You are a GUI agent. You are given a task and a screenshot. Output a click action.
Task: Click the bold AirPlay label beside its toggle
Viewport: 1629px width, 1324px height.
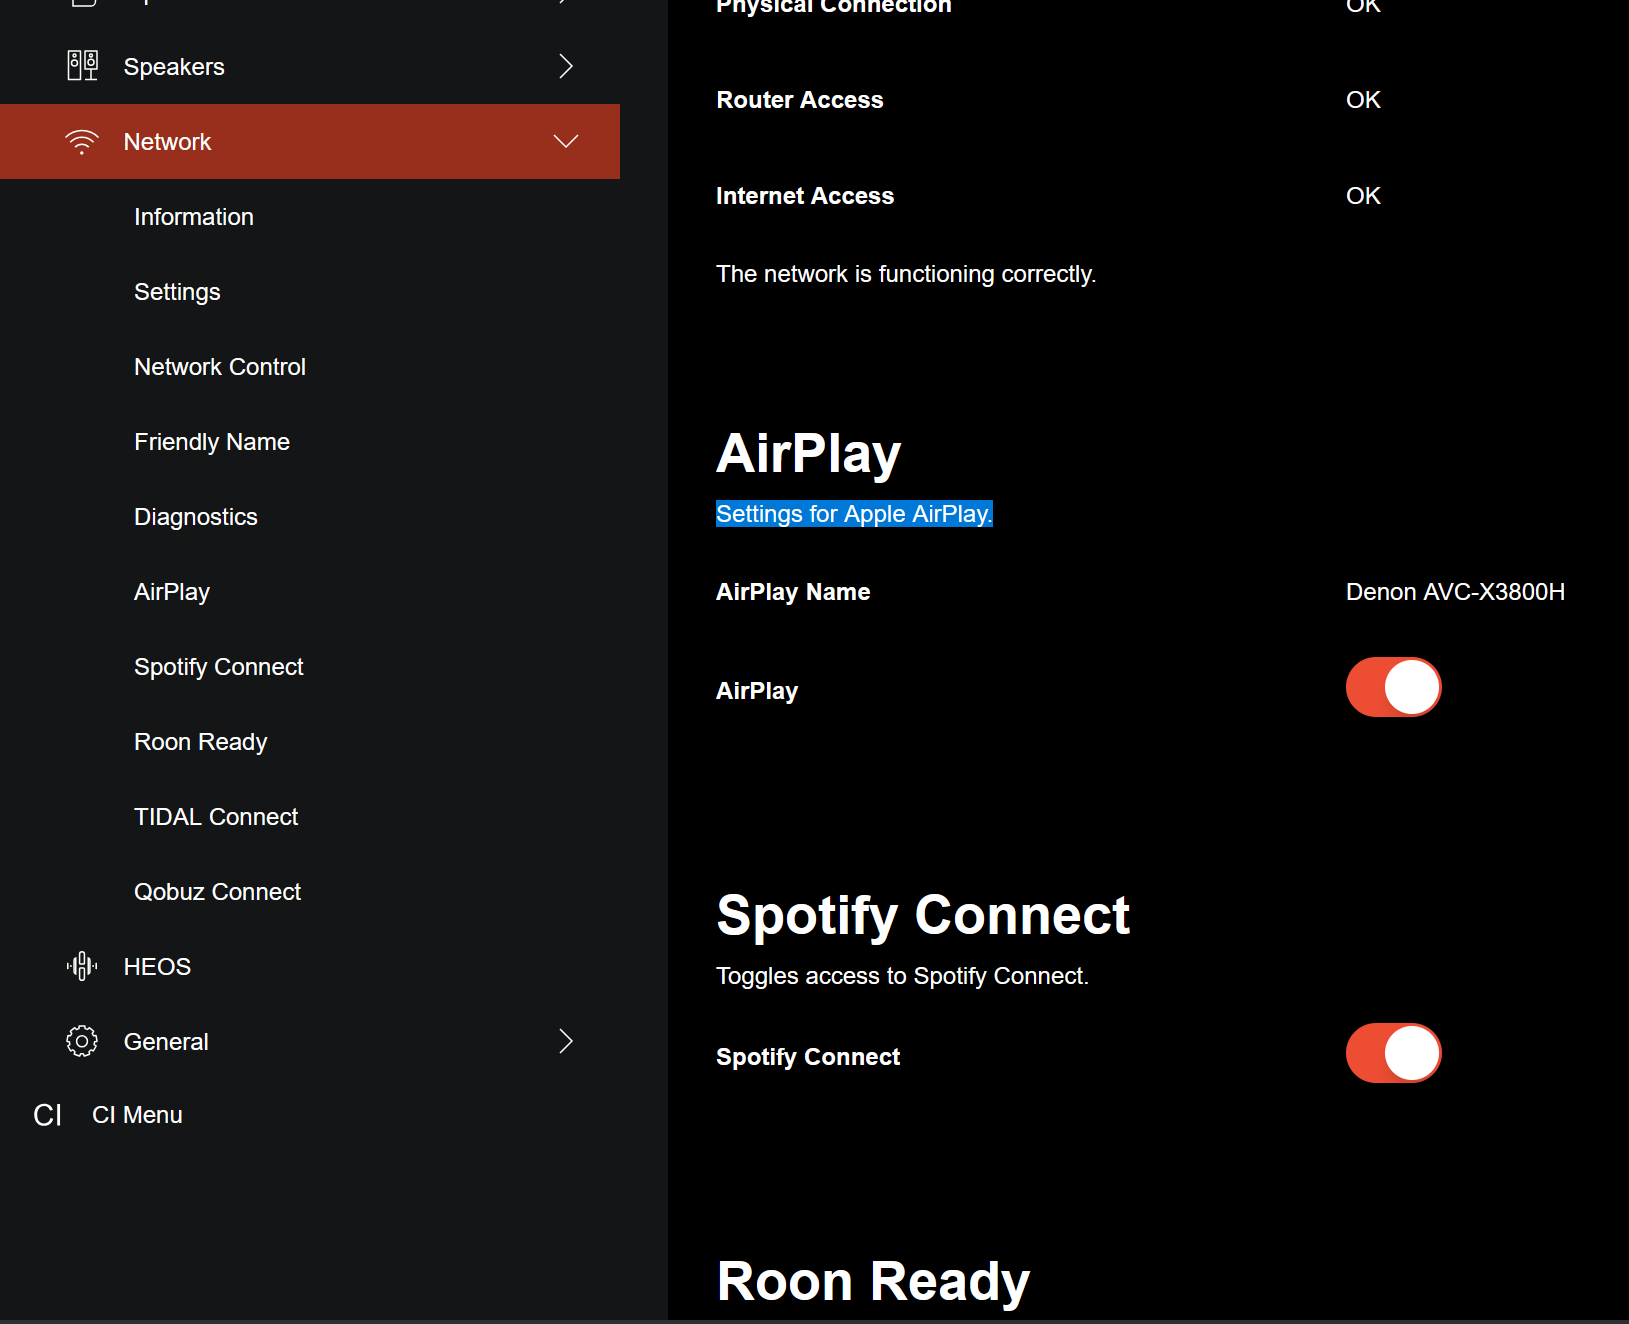point(757,691)
